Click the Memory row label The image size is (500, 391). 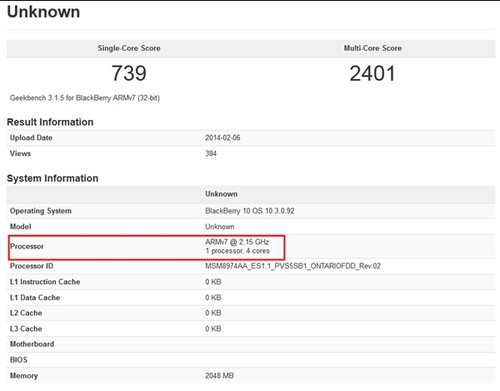pos(24,376)
